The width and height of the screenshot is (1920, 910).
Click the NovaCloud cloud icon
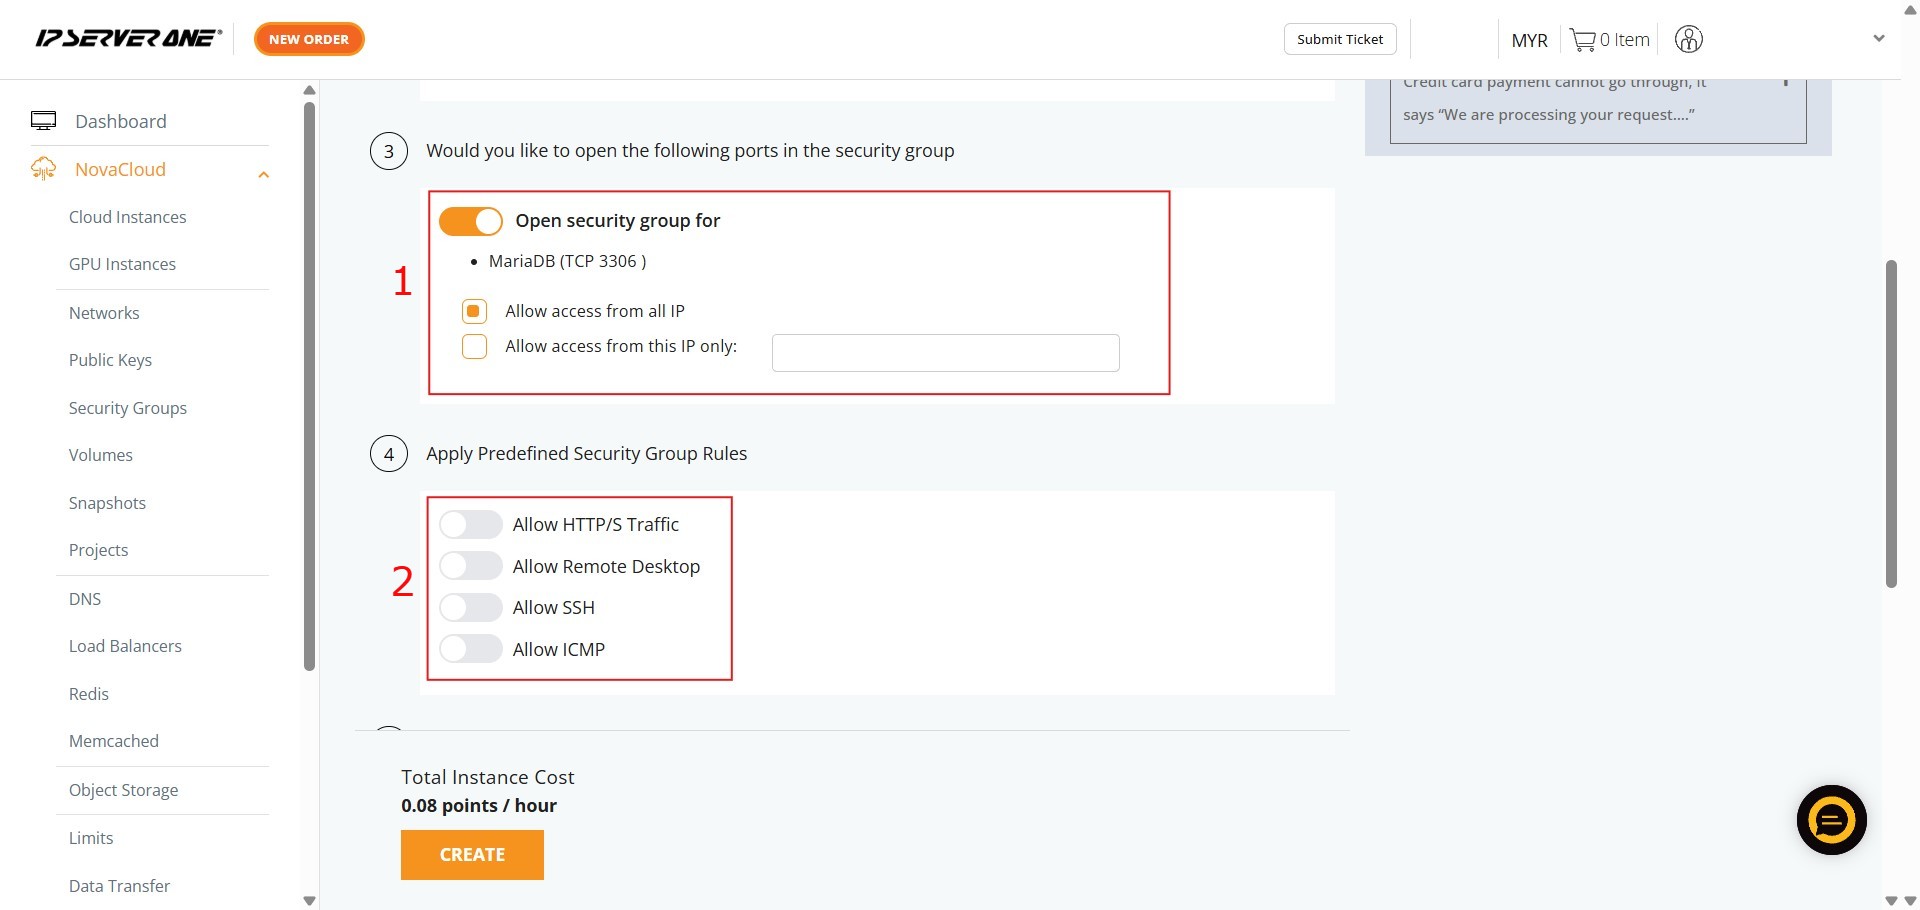[x=43, y=169]
